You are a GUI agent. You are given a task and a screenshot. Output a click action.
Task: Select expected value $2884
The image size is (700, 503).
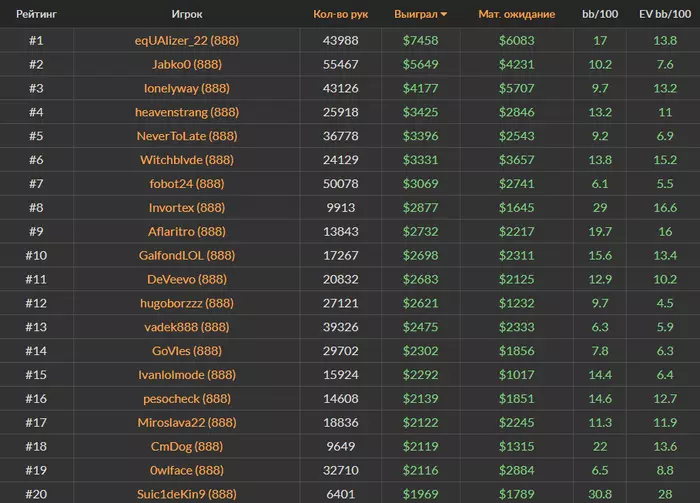click(x=517, y=470)
